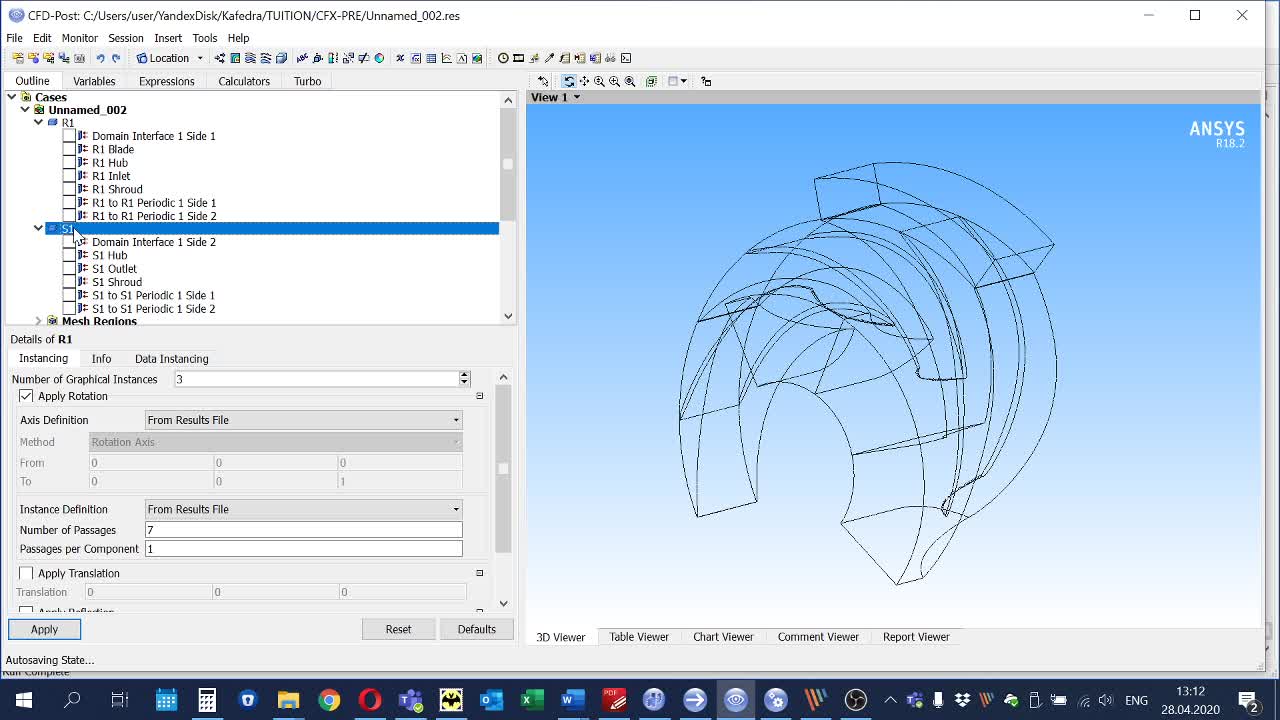Screen dimensions: 1280x720
Task: Check the R1 Shroud visibility box
Action: pos(69,189)
